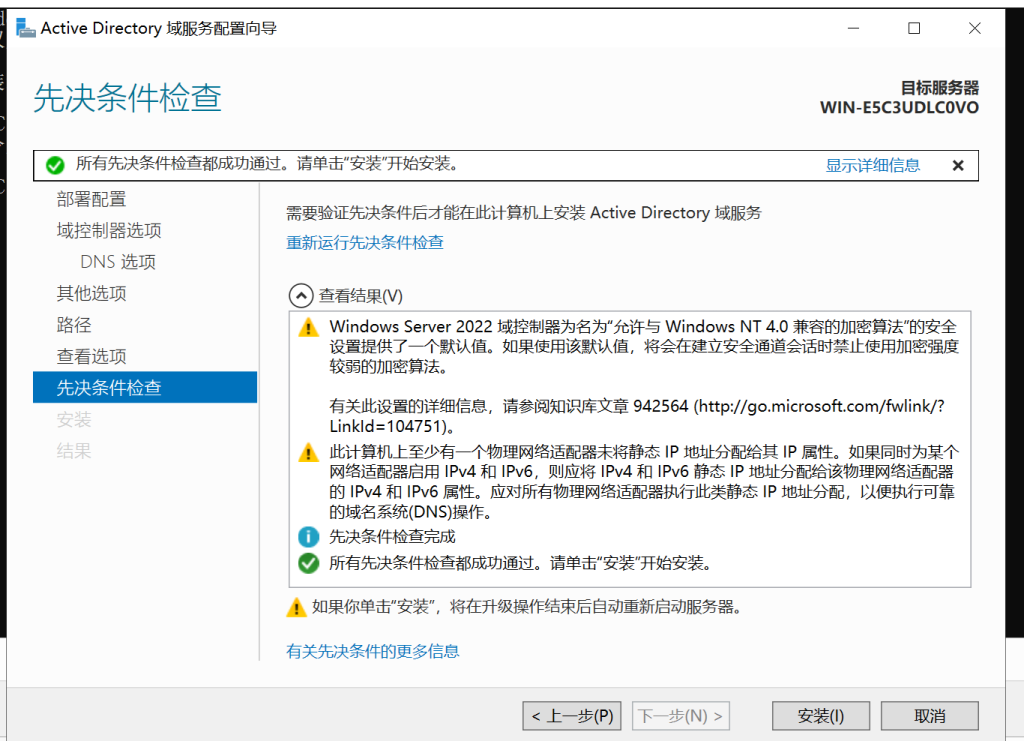Image resolution: width=1024 pixels, height=741 pixels.
Task: Dismiss the notification bar with the X
Action: click(x=957, y=166)
